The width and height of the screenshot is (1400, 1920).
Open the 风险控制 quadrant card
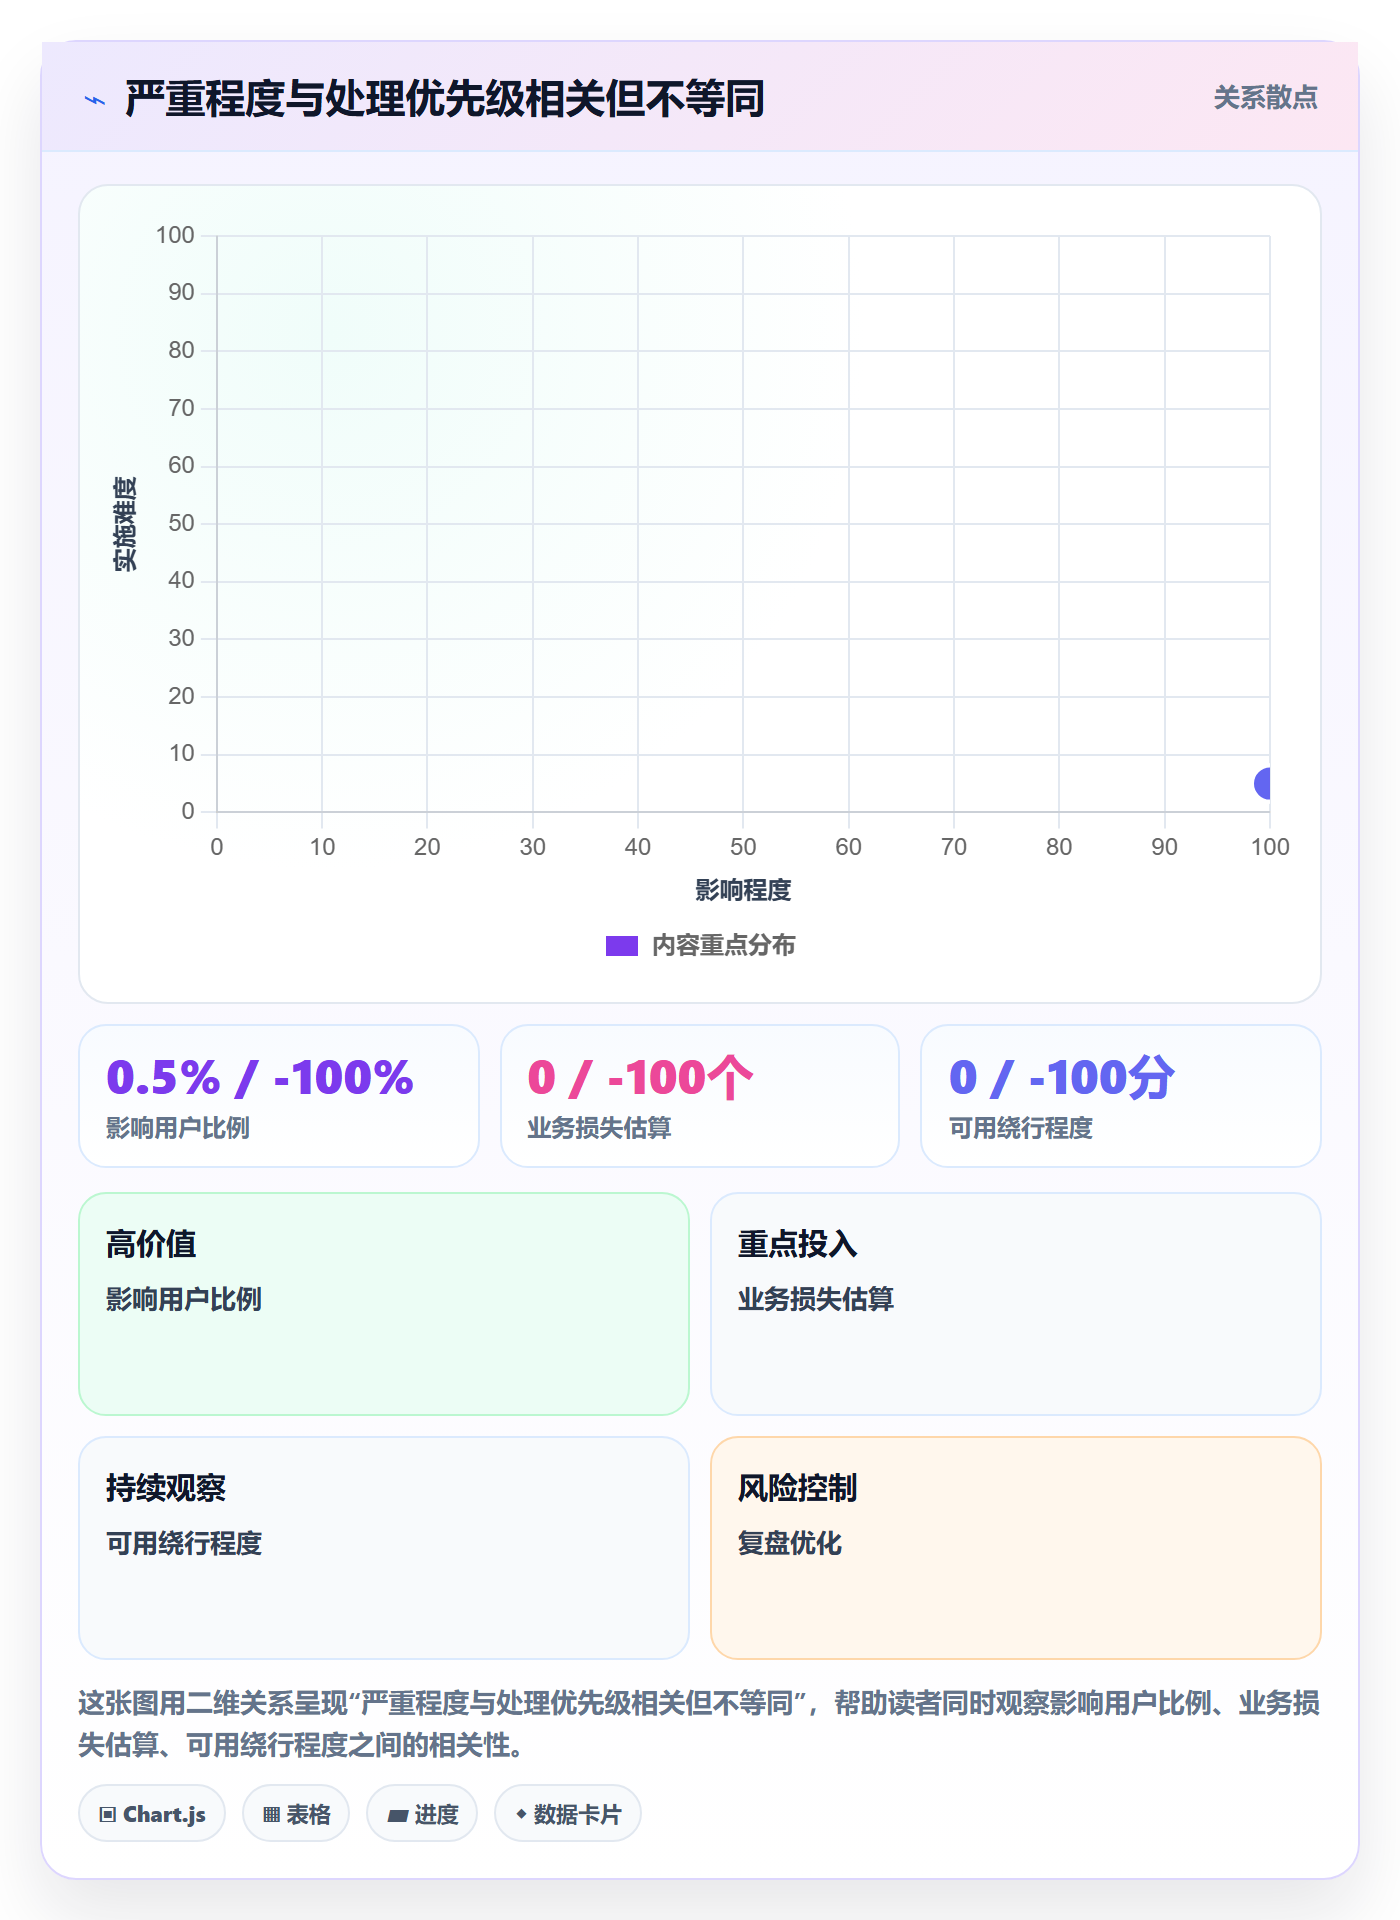[1016, 1548]
